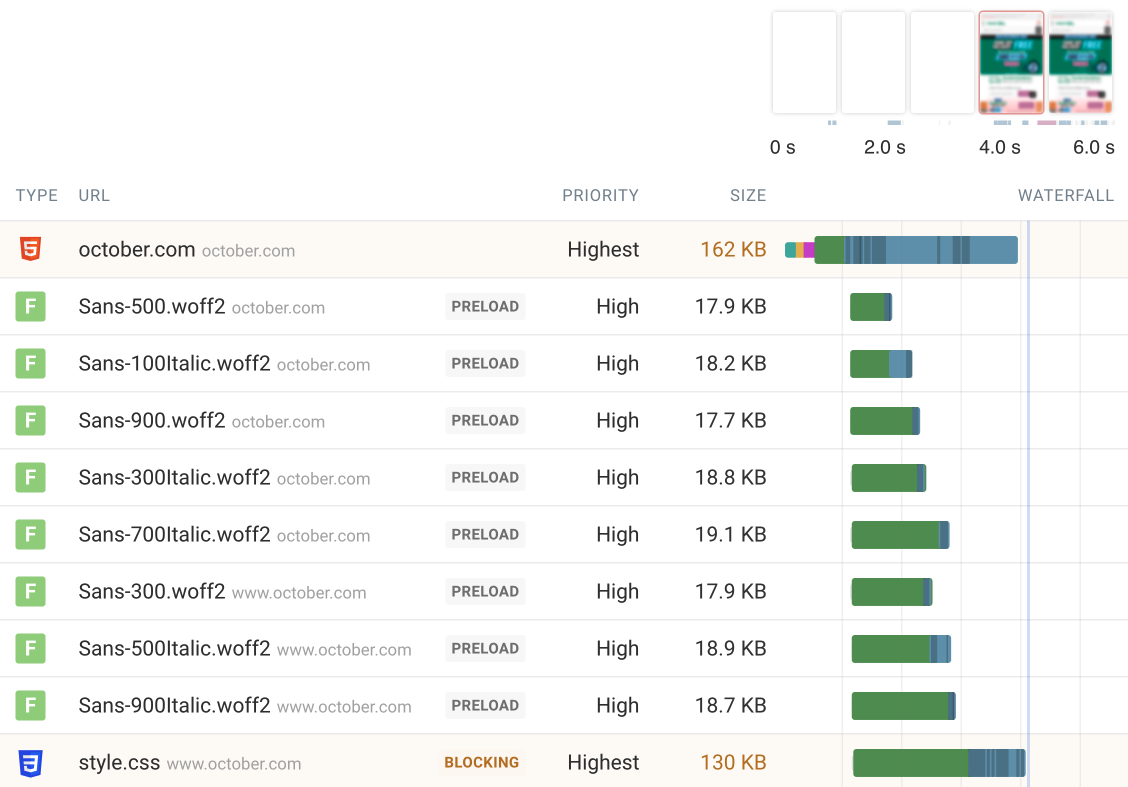Screen dimensions: 1128x787
Task: Click the Sans-900Italic.woff2 waterfall bar
Action: pyautogui.click(x=904, y=706)
